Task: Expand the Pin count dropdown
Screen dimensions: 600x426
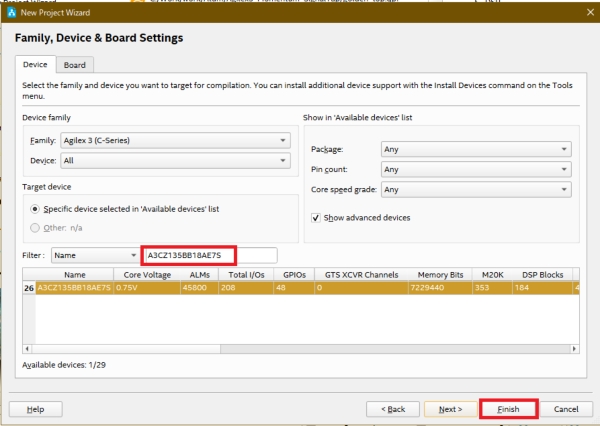Action: click(x=475, y=169)
